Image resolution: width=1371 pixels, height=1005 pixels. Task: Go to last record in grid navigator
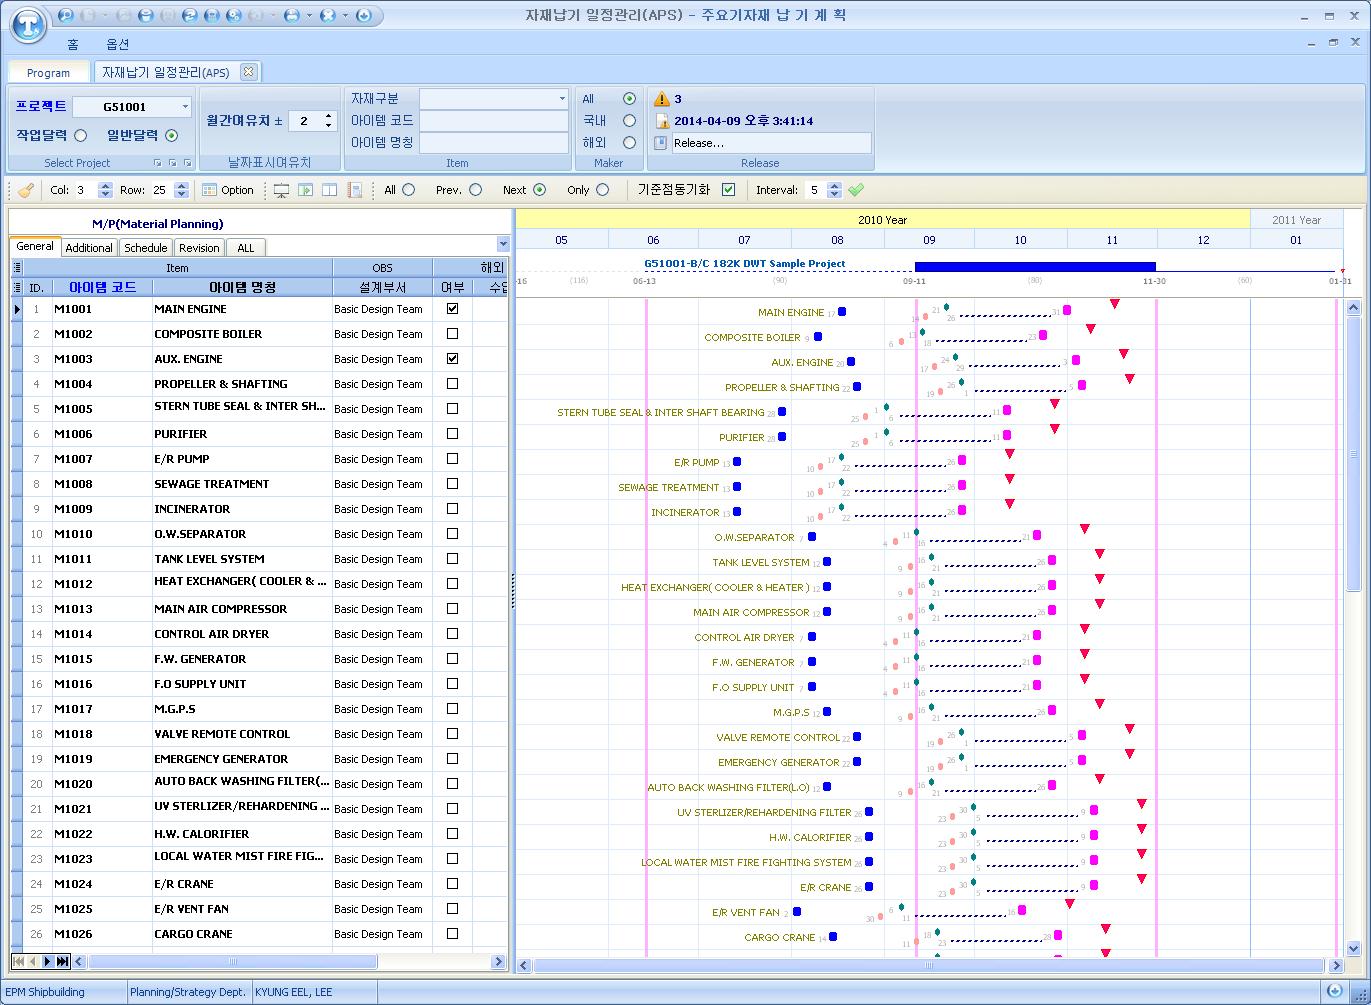click(62, 961)
